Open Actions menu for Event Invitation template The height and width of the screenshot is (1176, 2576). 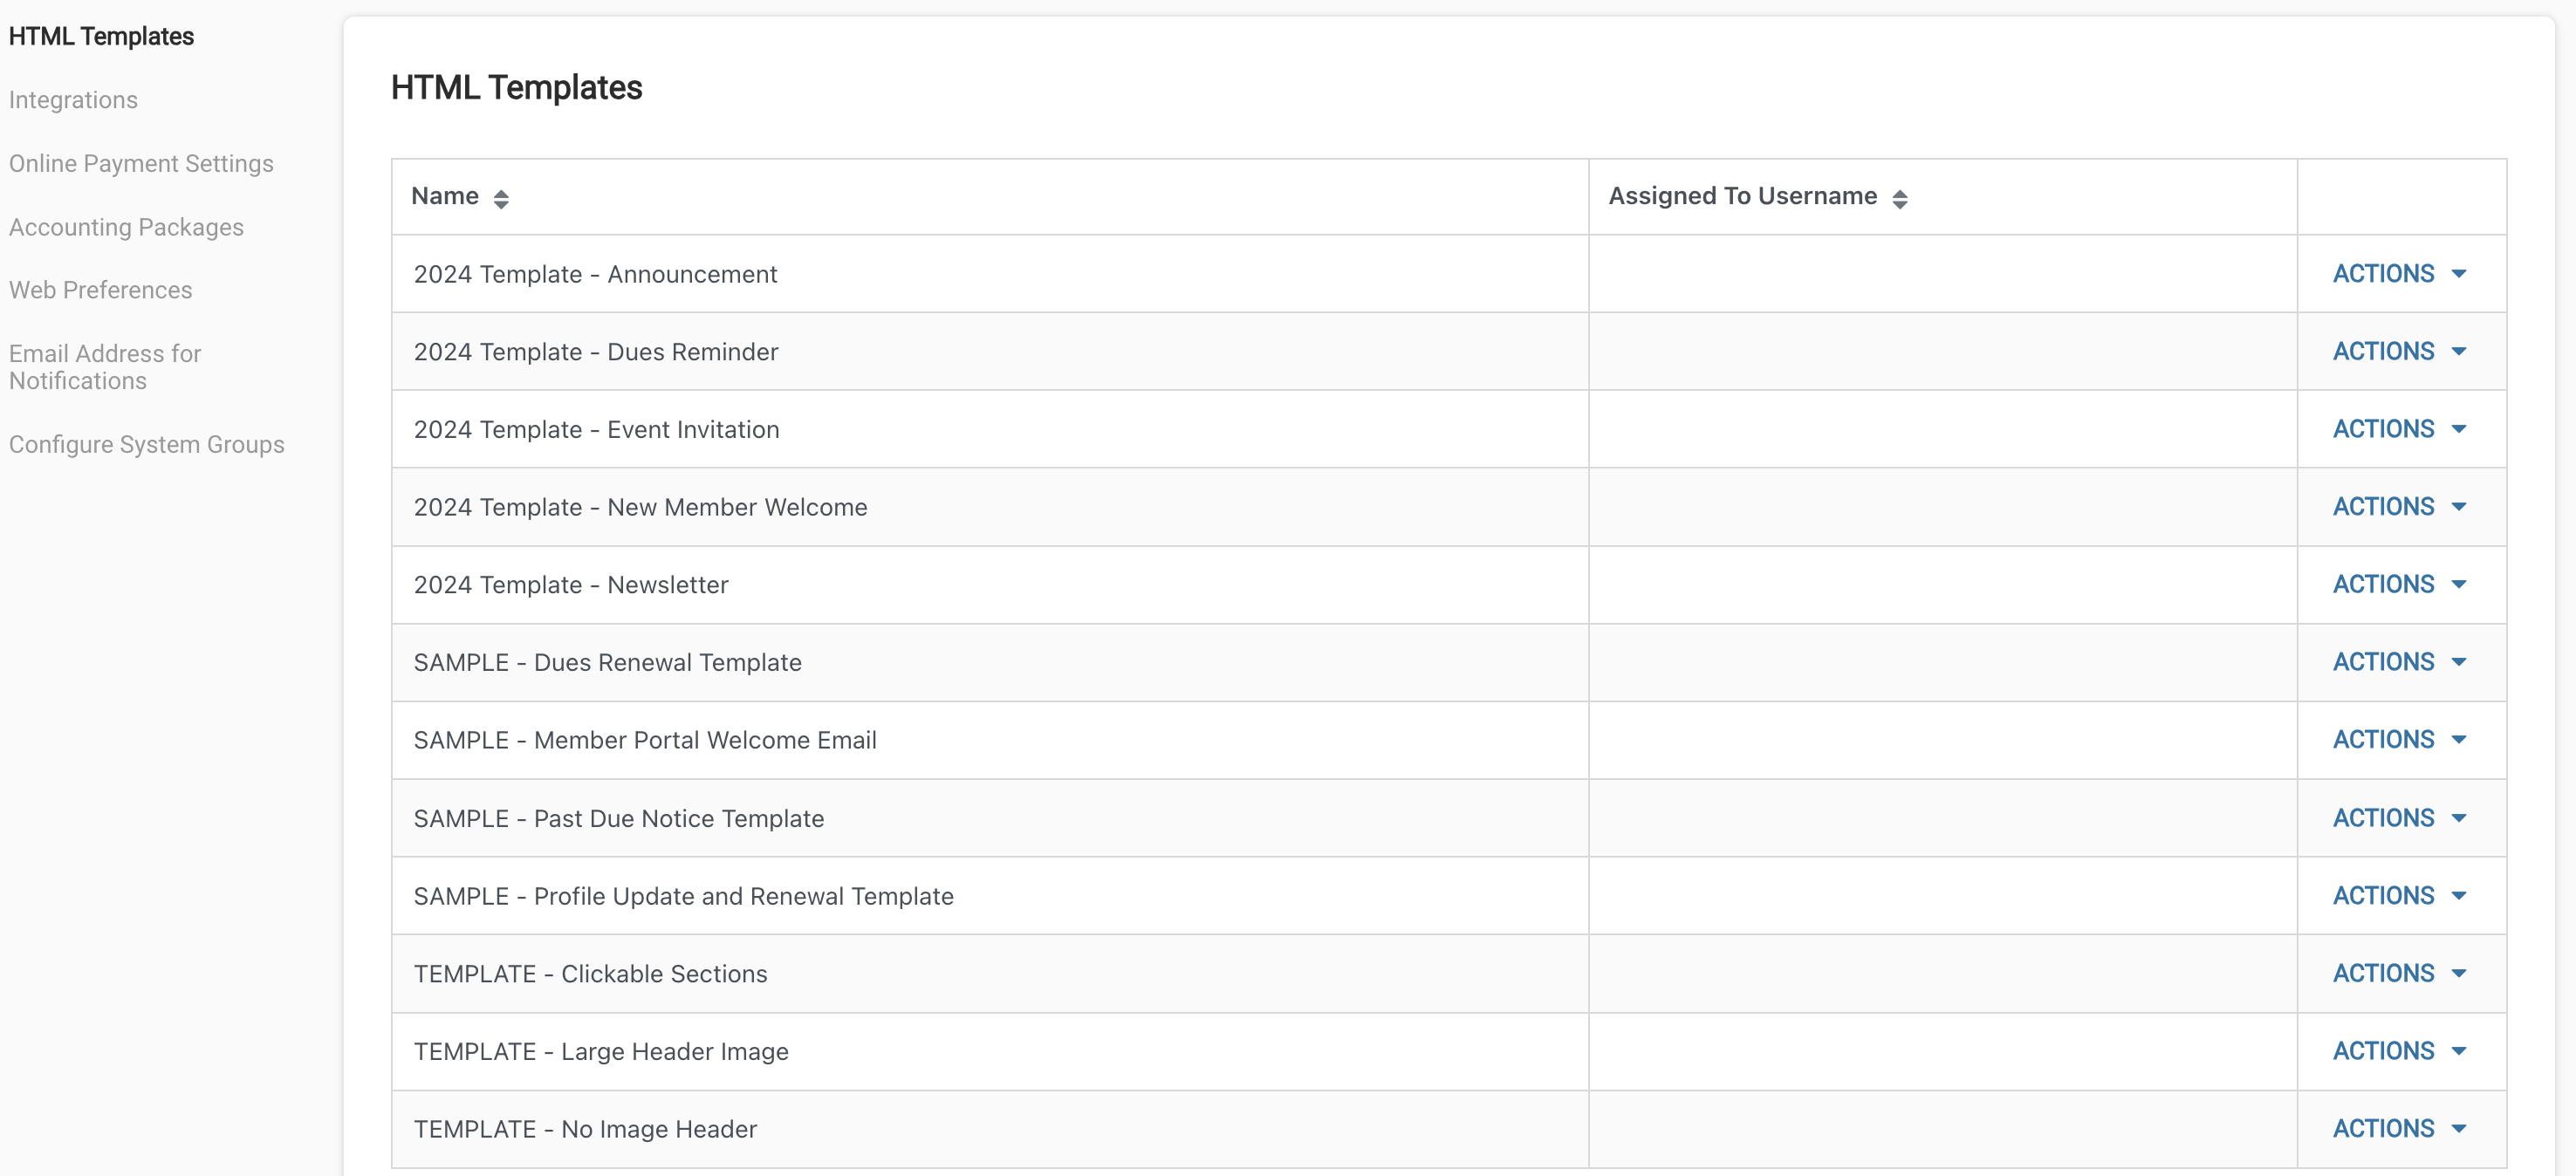pyautogui.click(x=2398, y=429)
